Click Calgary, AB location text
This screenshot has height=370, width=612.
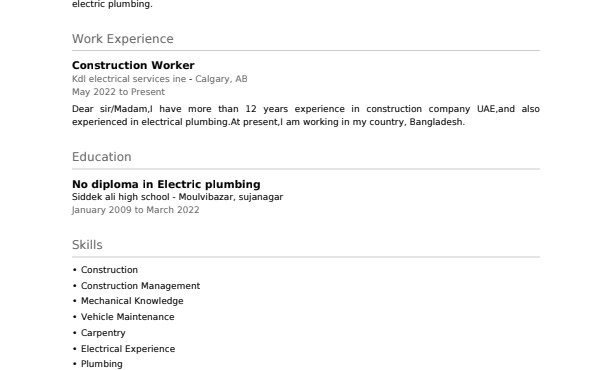coord(221,79)
